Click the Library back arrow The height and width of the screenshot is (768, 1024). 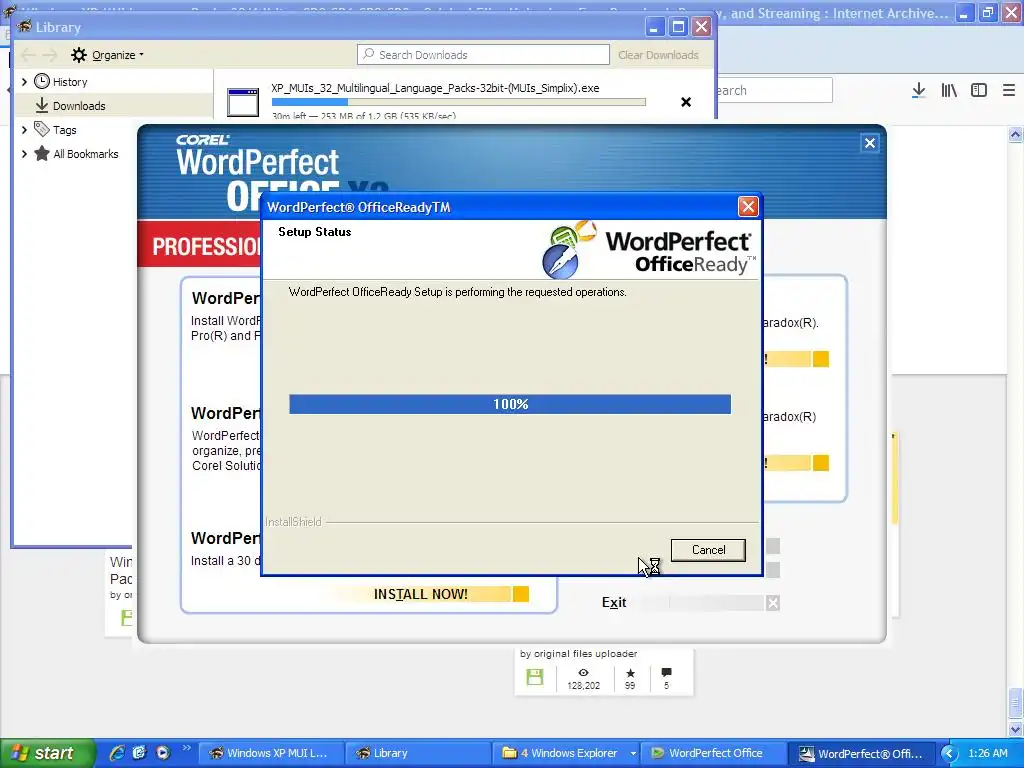tap(28, 55)
